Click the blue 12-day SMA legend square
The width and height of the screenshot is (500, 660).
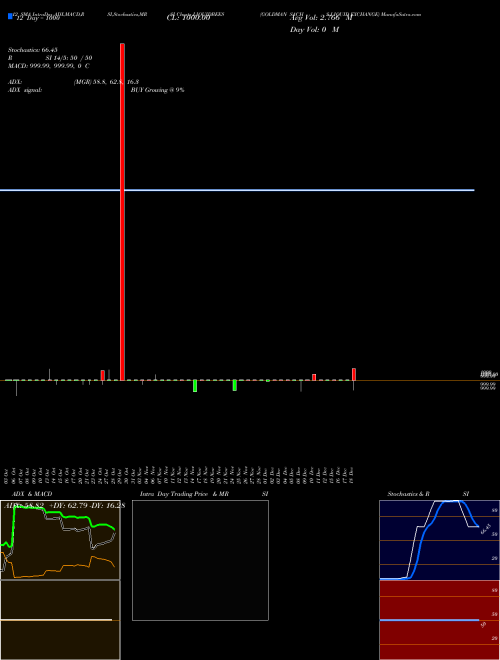tap(10, 16)
